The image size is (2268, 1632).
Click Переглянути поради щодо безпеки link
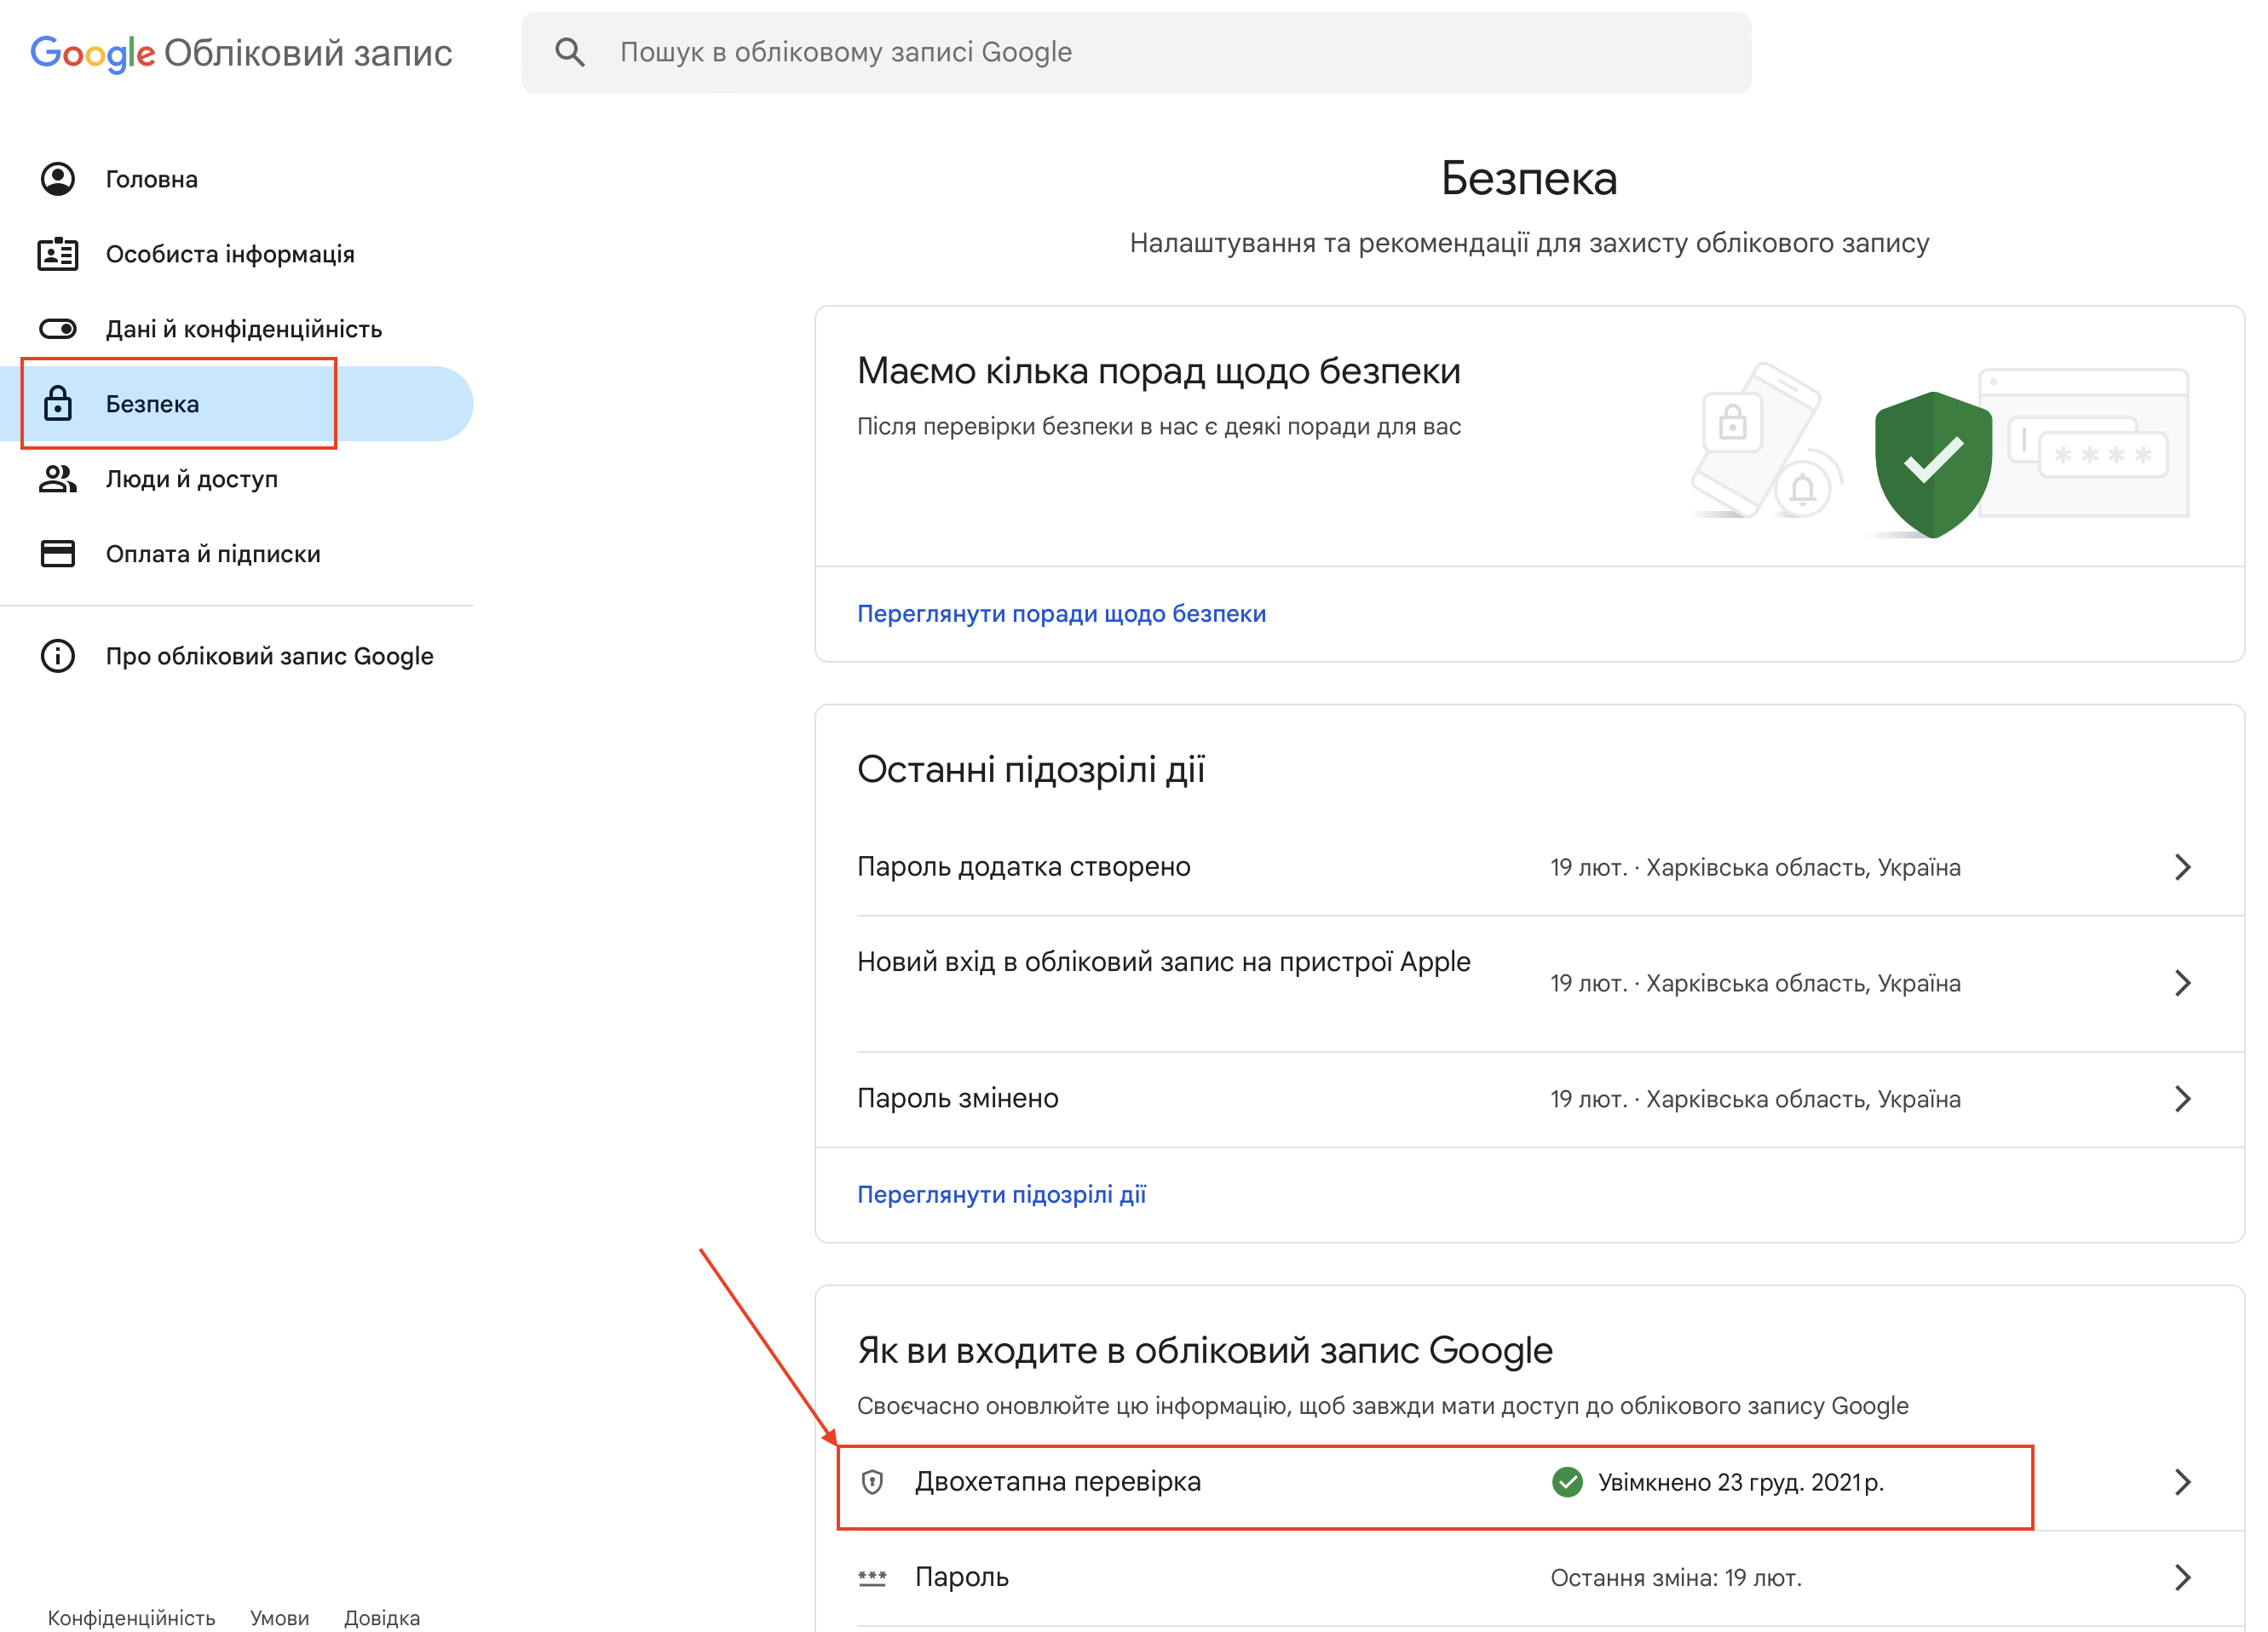pyautogui.click(x=1061, y=613)
